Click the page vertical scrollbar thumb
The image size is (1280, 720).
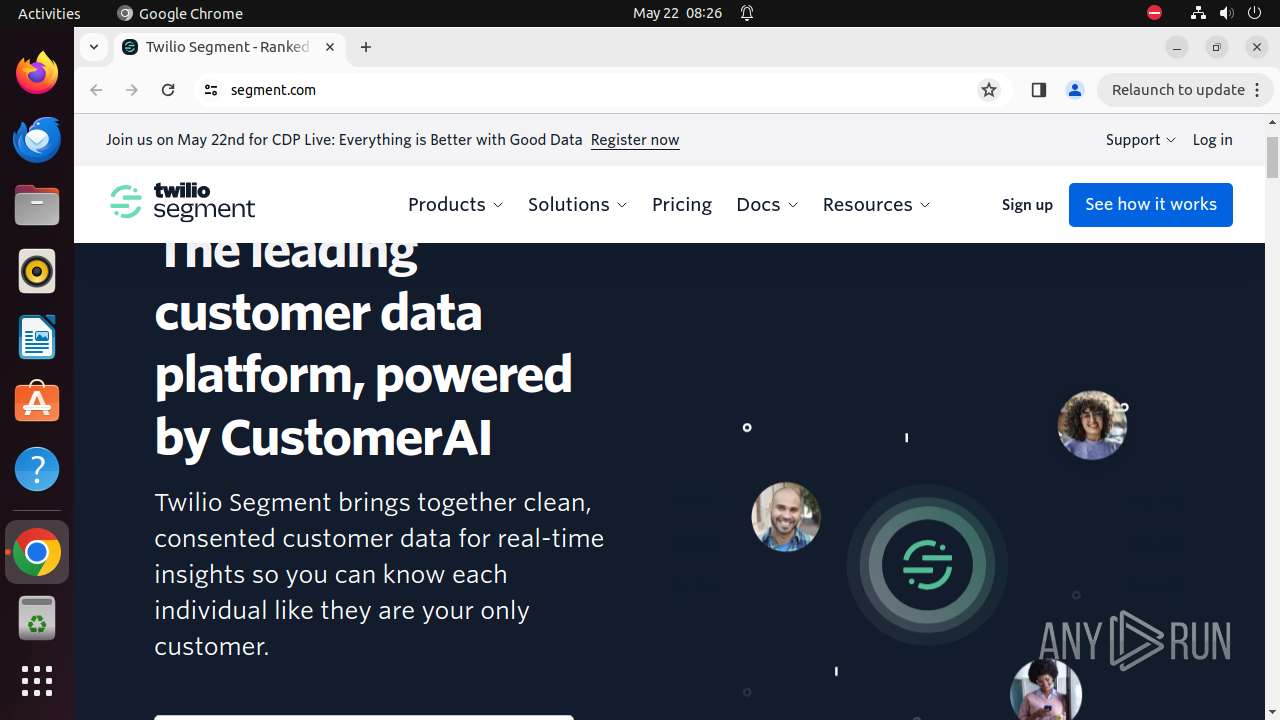coord(1272,157)
